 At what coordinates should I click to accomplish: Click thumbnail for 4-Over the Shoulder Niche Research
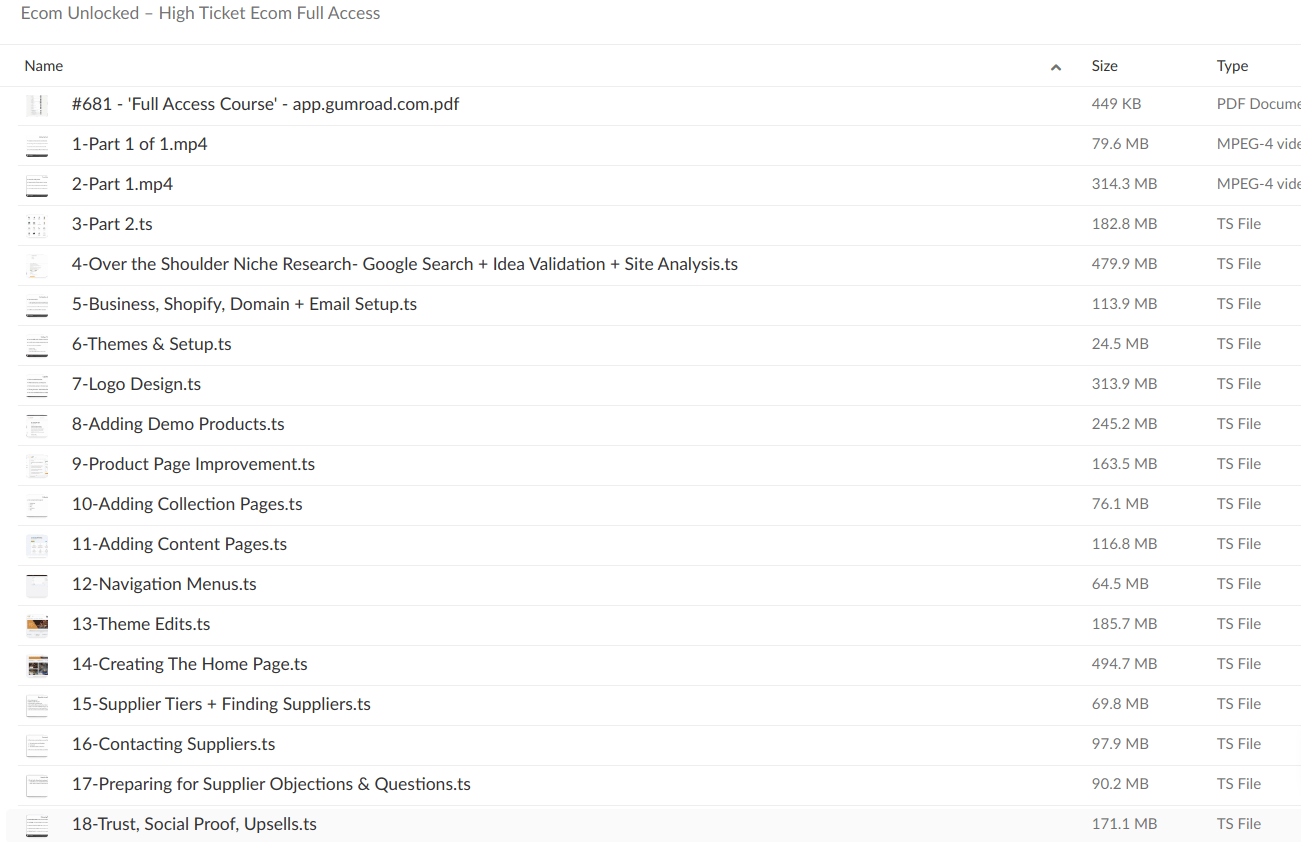[x=37, y=265]
